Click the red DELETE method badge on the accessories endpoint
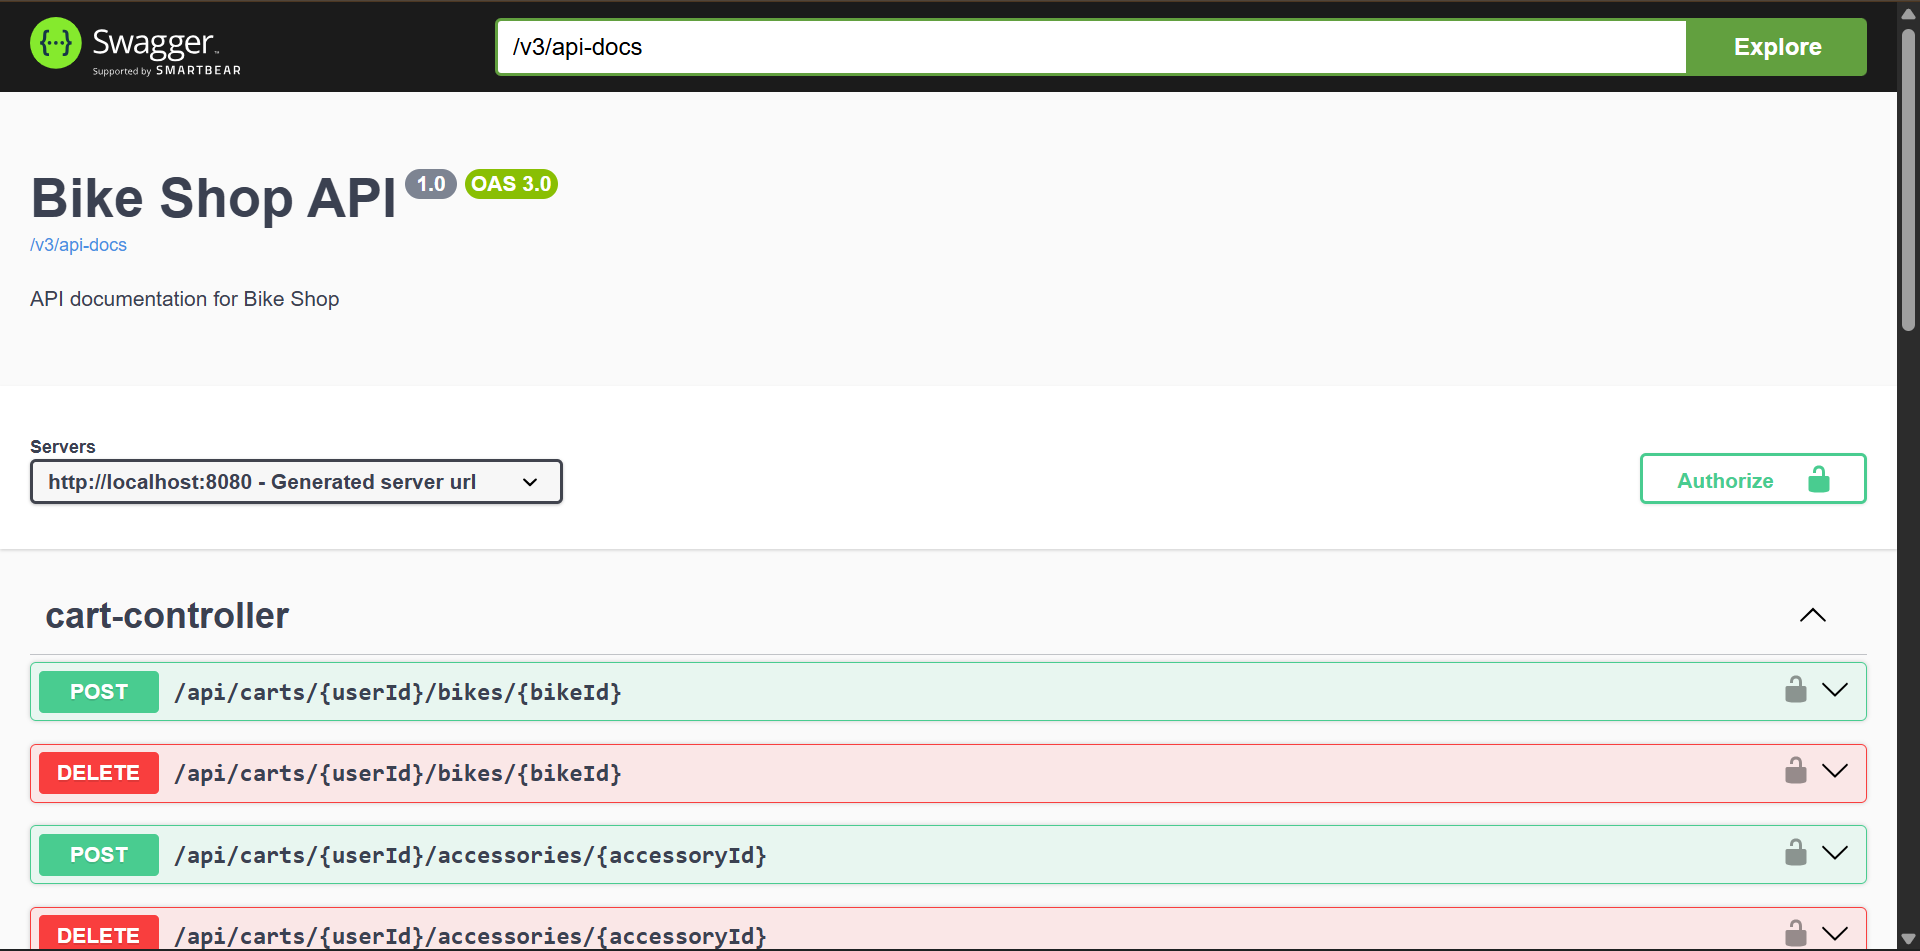The image size is (1920, 951). (97, 935)
